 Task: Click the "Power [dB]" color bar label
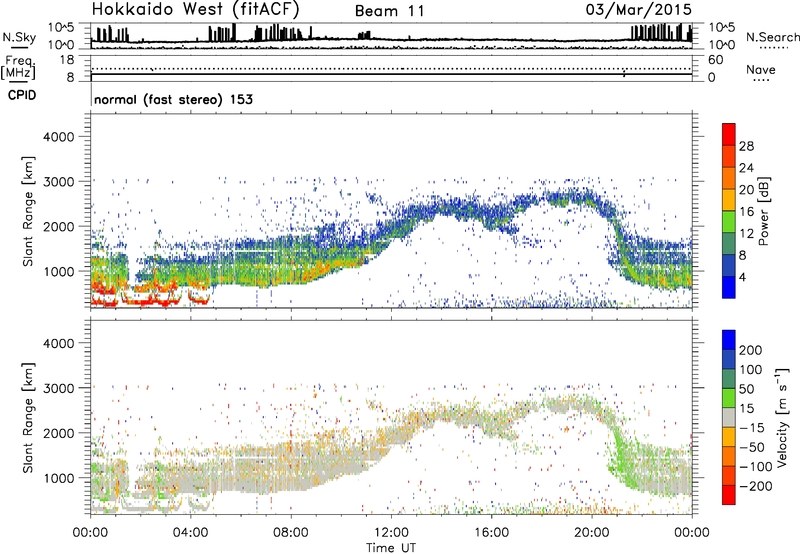click(764, 211)
